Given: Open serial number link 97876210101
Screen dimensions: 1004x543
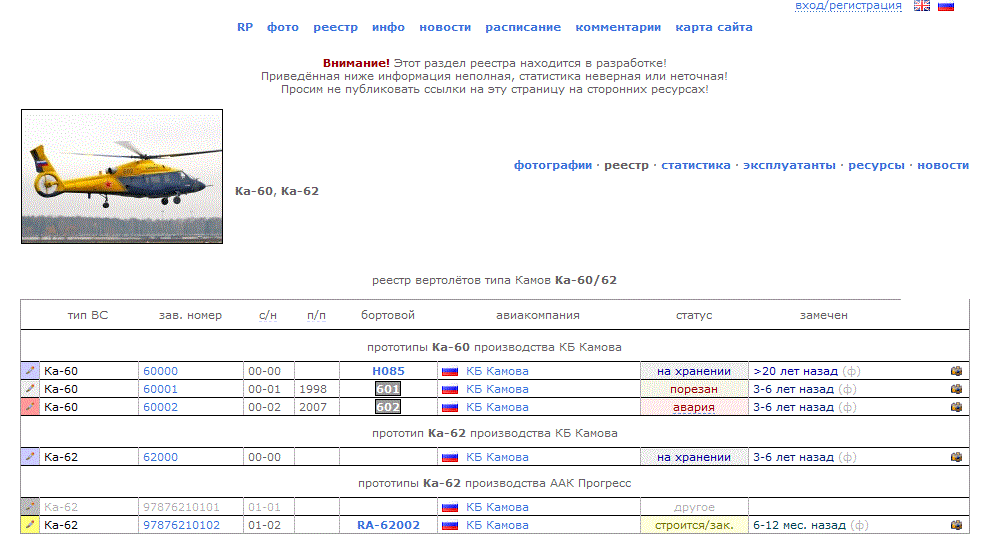Looking at the screenshot, I should tap(181, 507).
